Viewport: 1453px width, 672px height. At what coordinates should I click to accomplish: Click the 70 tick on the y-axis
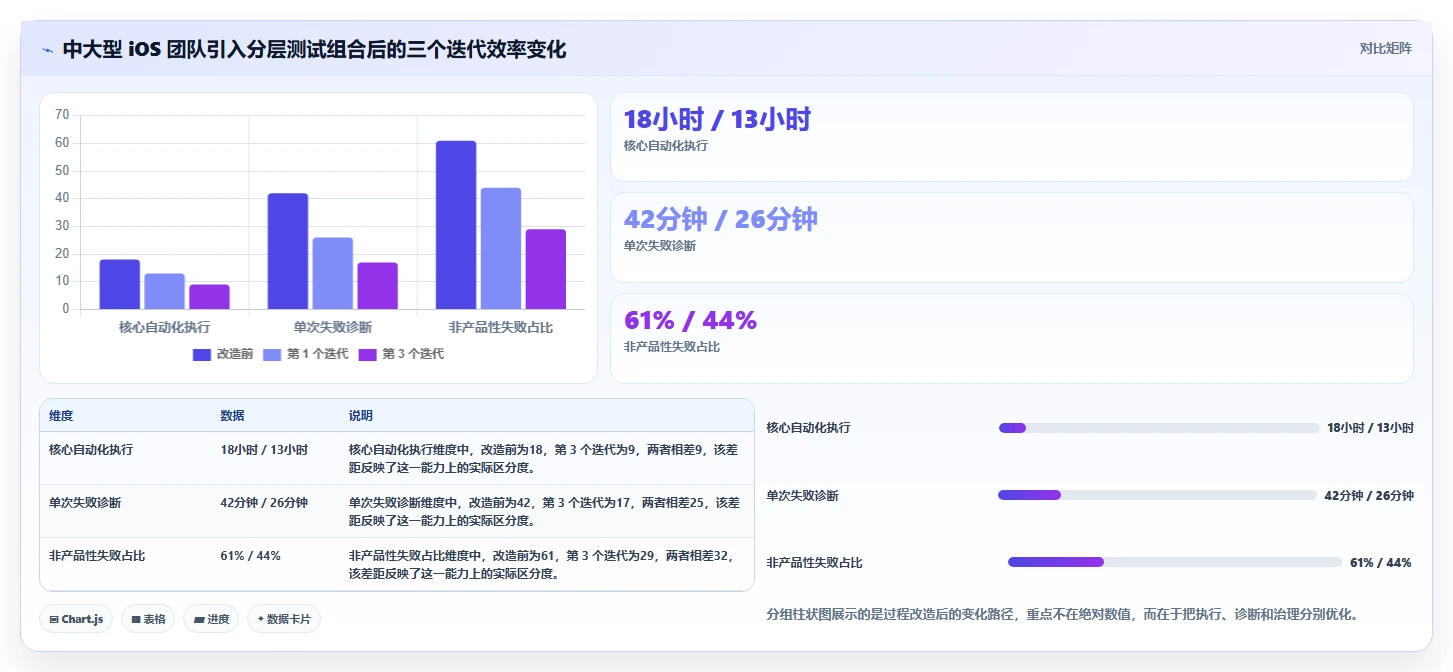point(62,115)
